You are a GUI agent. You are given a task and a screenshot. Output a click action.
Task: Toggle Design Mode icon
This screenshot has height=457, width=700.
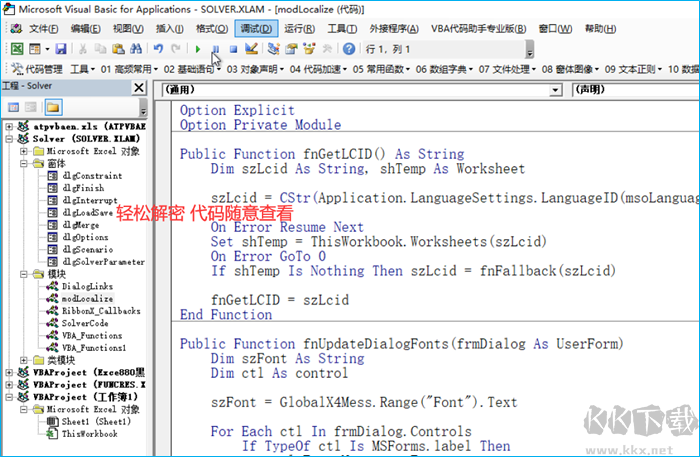[x=251, y=49]
